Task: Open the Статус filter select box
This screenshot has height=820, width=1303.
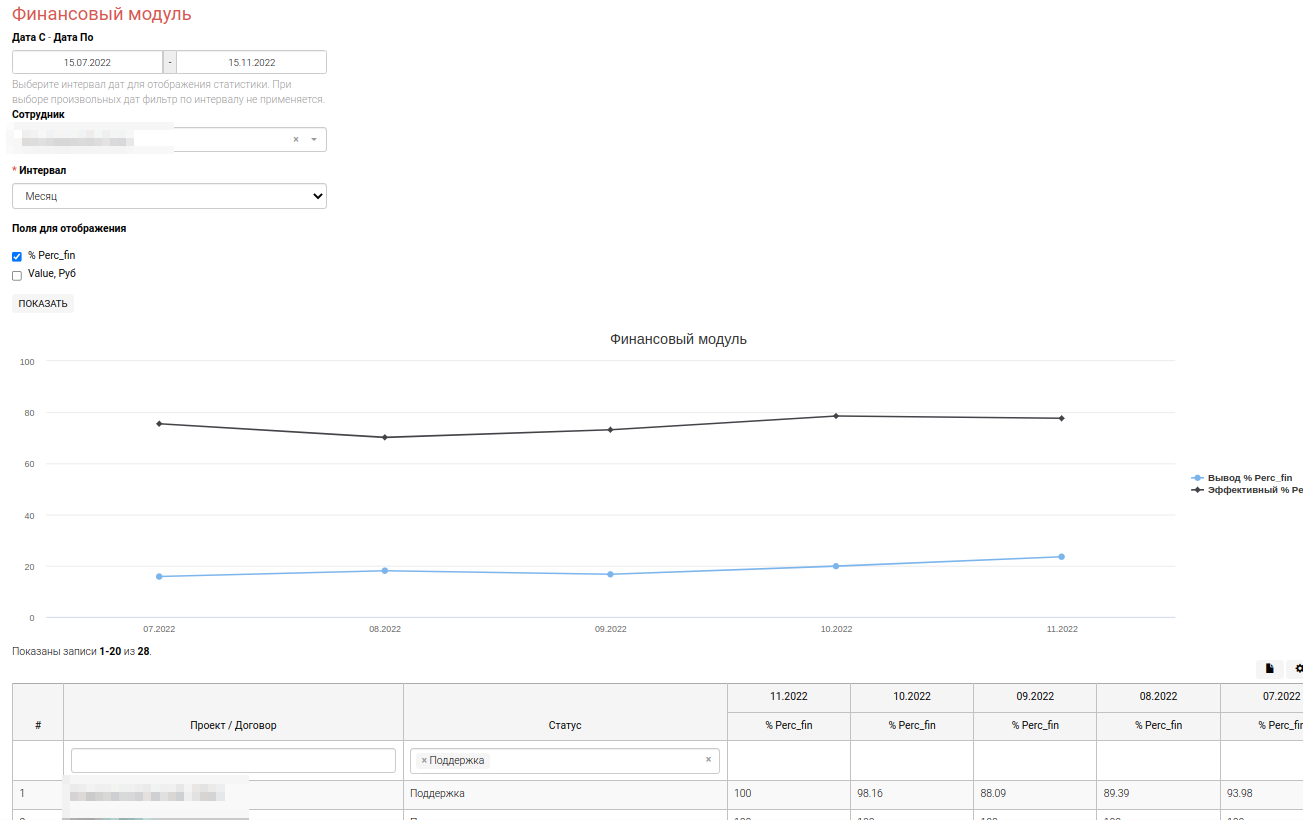Action: coord(590,761)
